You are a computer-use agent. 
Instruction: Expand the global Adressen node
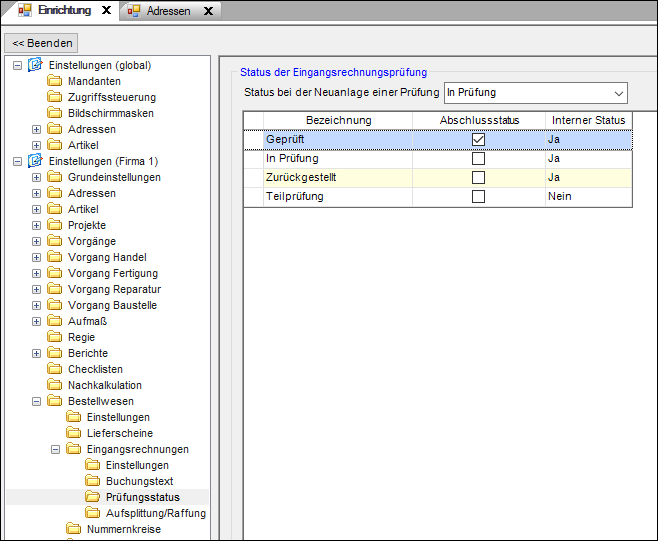tap(37, 129)
